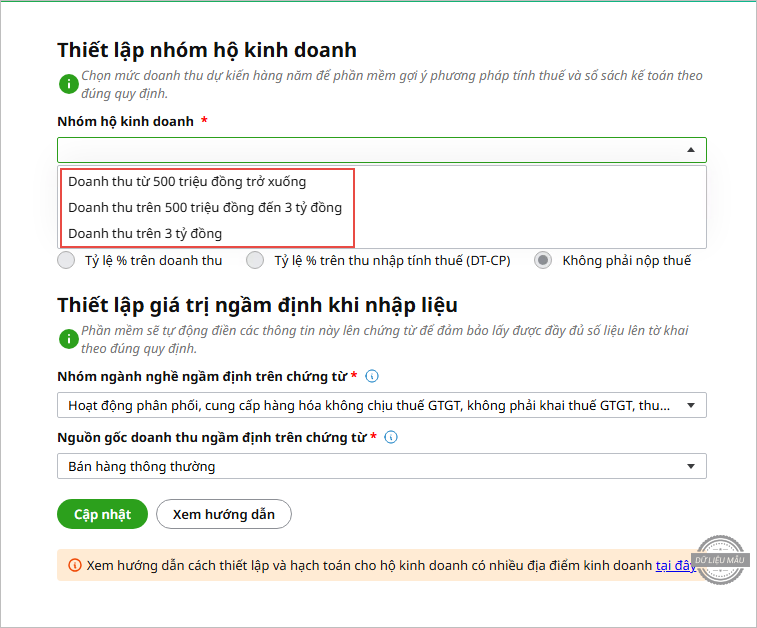757x628 pixels.
Task: Choose Doanh thu từ 500 triệu đồng trở xuống
Action: (187, 182)
